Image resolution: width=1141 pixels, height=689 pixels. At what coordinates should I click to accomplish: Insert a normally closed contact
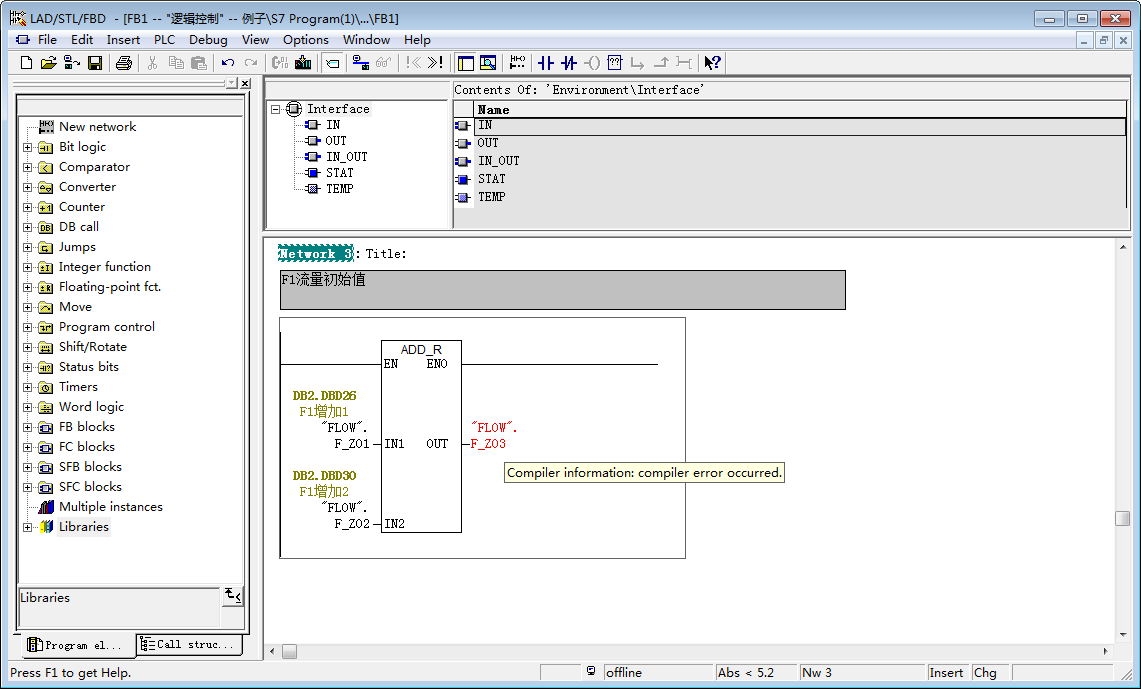click(x=569, y=63)
